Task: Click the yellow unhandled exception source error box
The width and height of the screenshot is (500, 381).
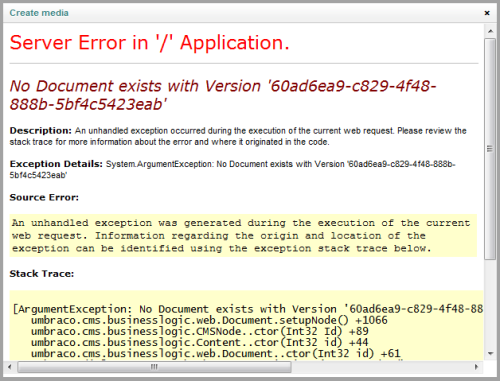Action: pyautogui.click(x=243, y=236)
